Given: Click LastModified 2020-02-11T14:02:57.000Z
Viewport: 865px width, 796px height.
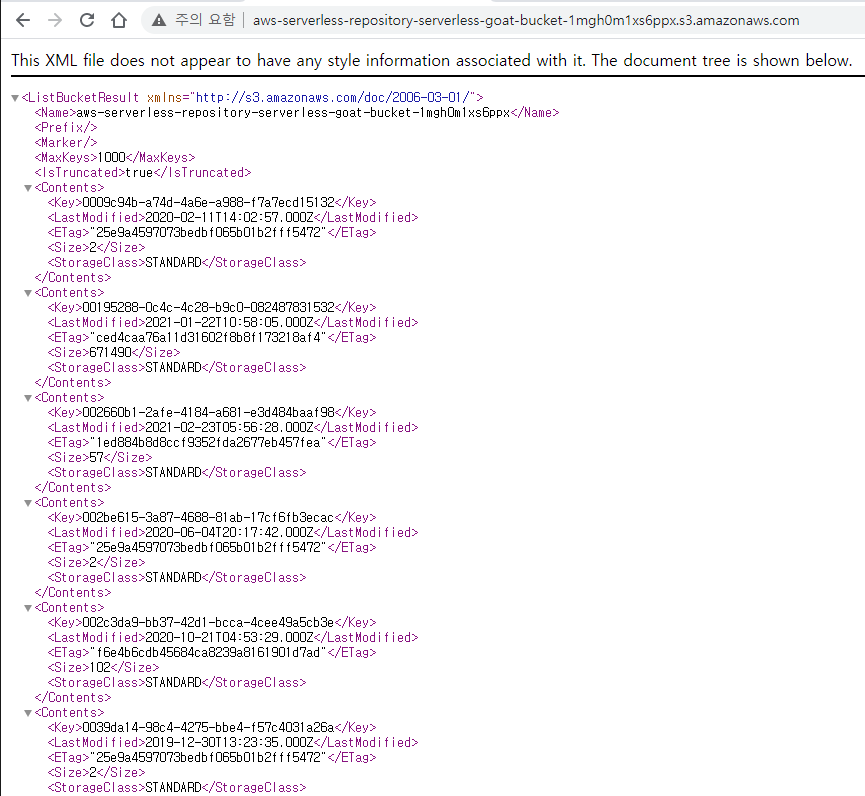Looking at the screenshot, I should (x=229, y=217).
